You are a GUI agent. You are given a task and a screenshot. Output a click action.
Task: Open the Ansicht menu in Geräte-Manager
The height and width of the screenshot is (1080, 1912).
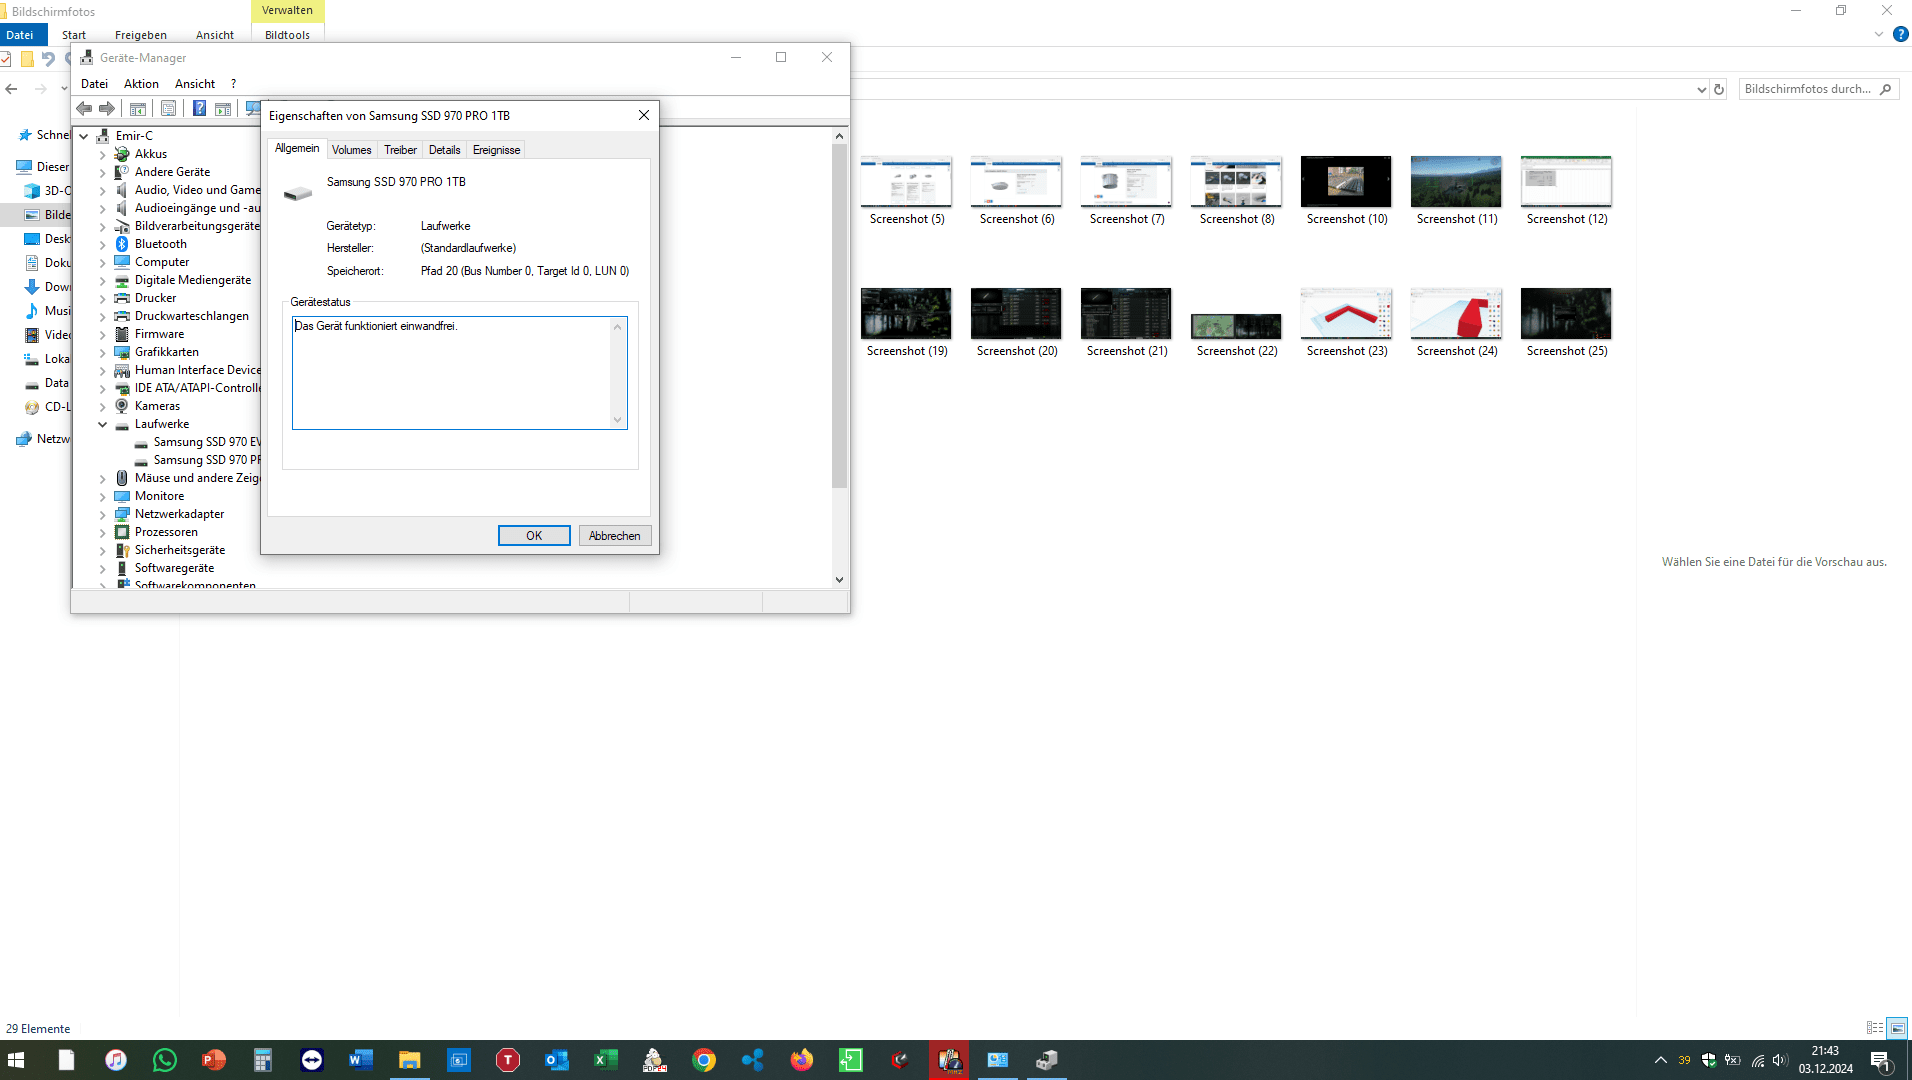point(195,84)
